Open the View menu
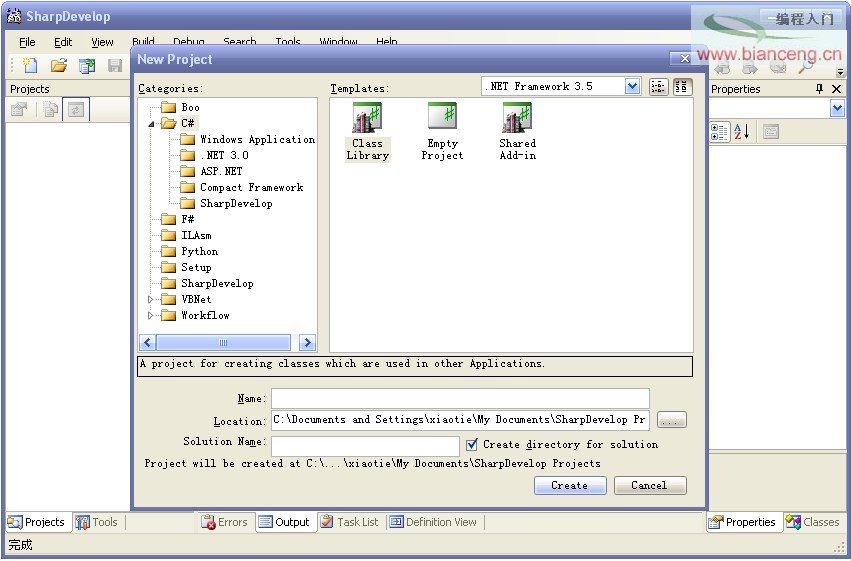The image size is (851, 561). (x=102, y=42)
